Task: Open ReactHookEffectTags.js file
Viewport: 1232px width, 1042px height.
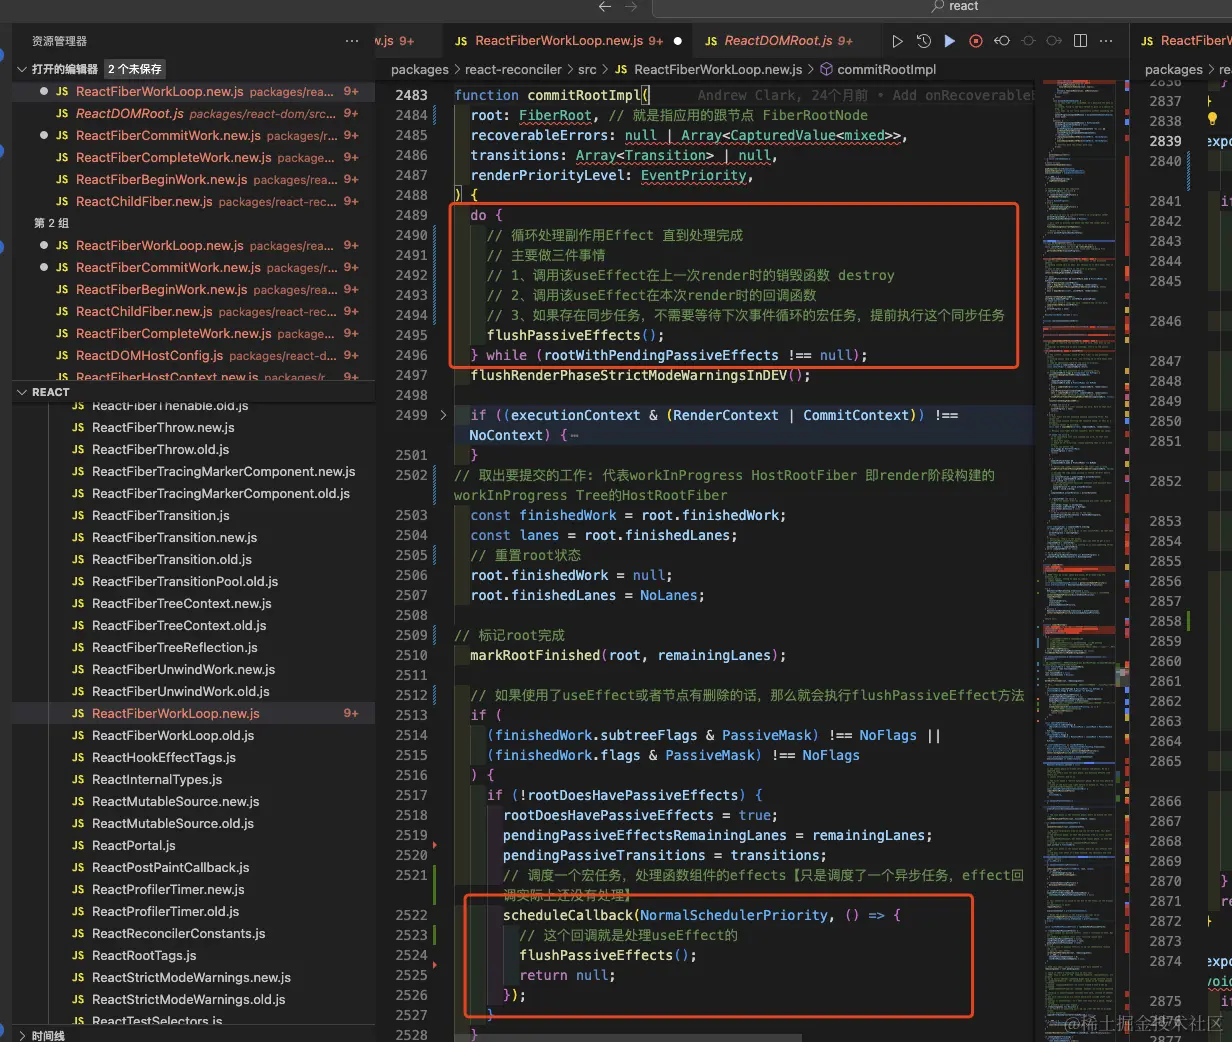Action: point(193,757)
